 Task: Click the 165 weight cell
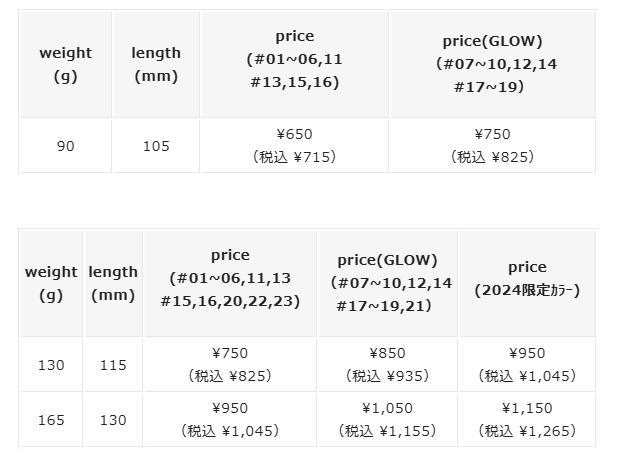(x=51, y=420)
